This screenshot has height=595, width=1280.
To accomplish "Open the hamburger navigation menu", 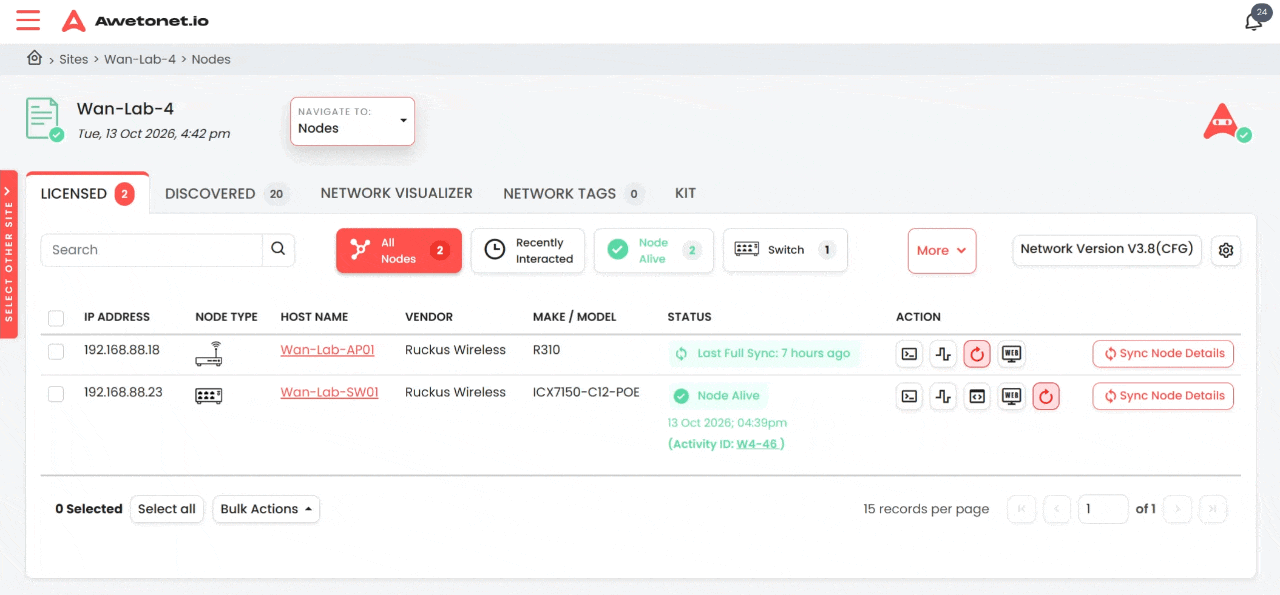I will 28,20.
